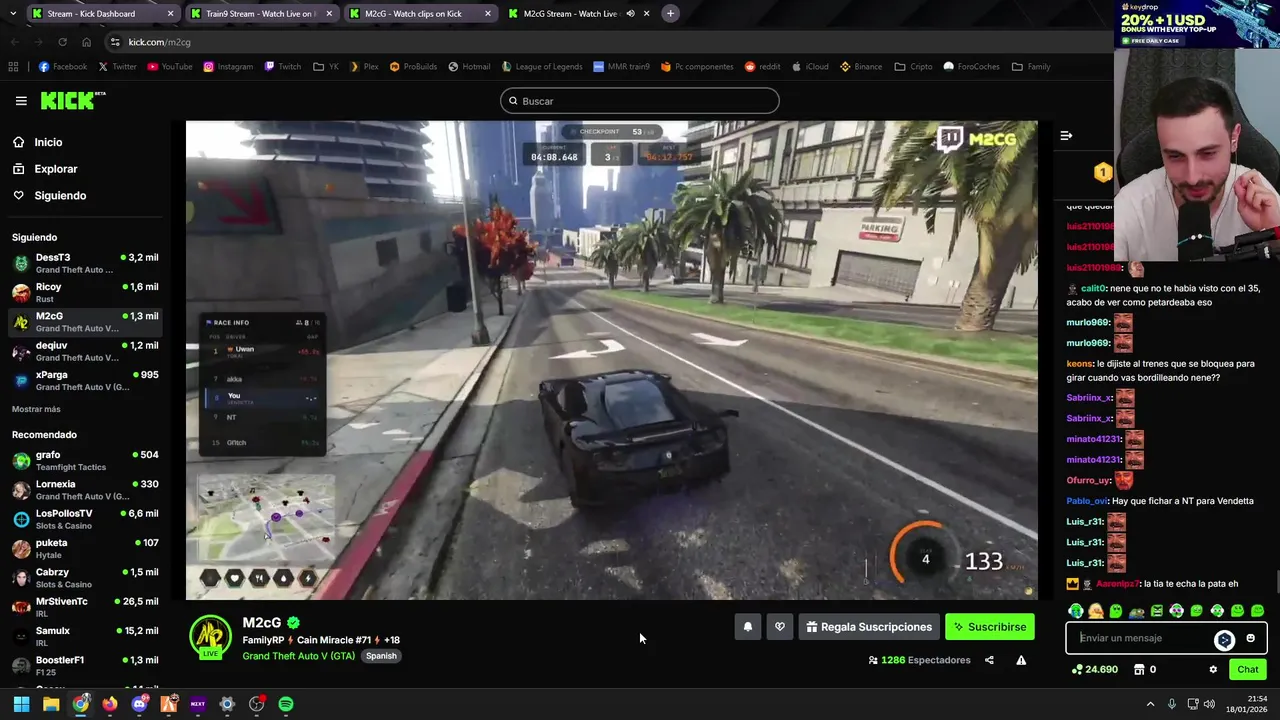
Task: Open the Cripto bookmarks folder
Action: tap(913, 67)
